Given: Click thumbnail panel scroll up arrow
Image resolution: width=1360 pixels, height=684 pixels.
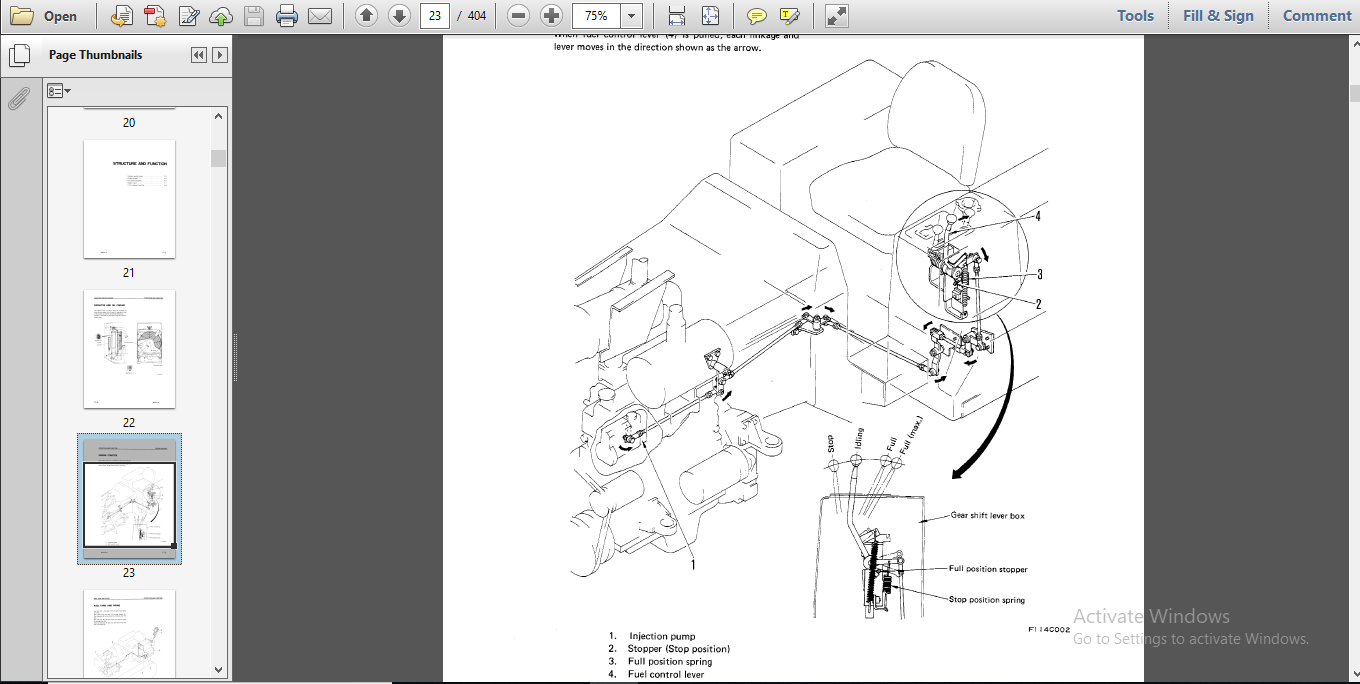Looking at the screenshot, I should click(x=219, y=116).
